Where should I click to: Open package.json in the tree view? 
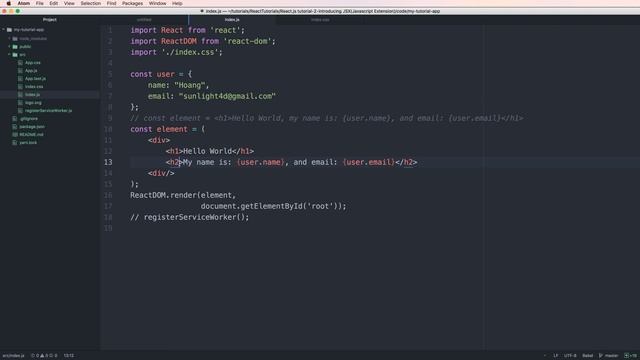(32, 127)
